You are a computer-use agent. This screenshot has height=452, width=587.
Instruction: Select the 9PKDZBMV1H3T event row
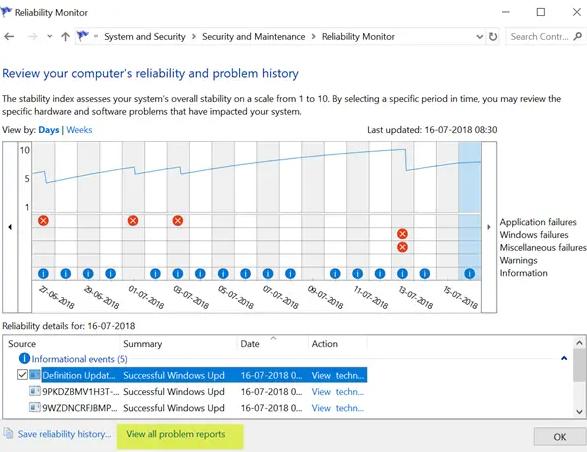click(x=198, y=392)
